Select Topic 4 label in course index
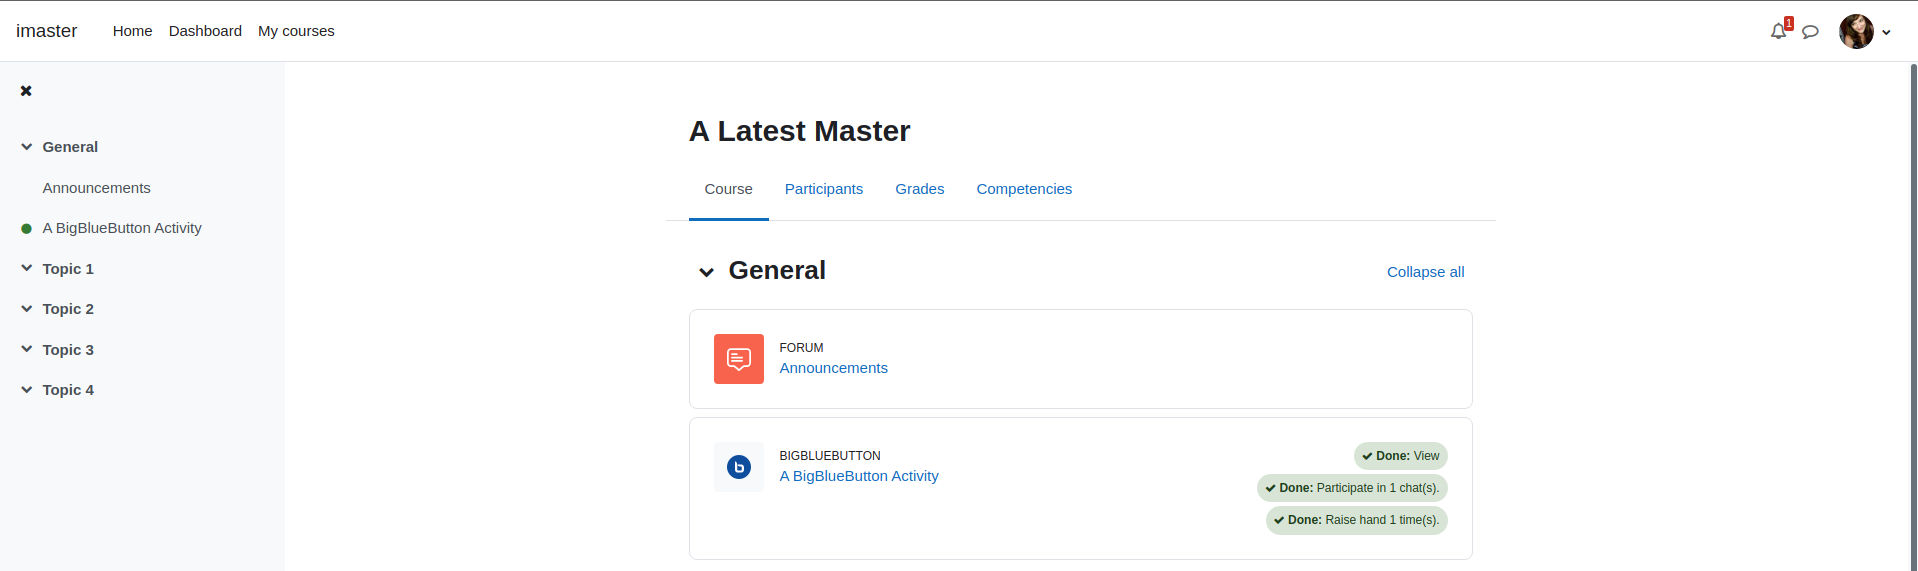Image resolution: width=1918 pixels, height=571 pixels. [68, 390]
